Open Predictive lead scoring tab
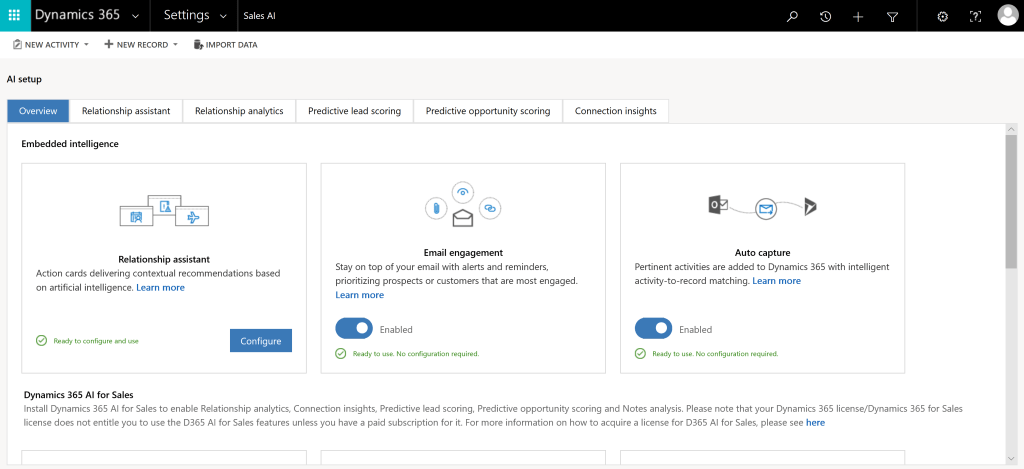Image resolution: width=1024 pixels, height=469 pixels. click(x=355, y=110)
